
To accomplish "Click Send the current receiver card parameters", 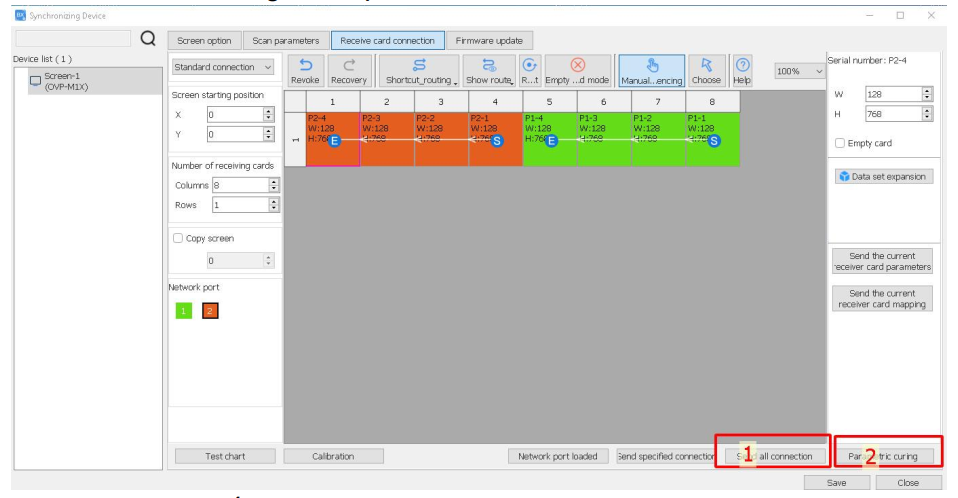I will coord(882,262).
